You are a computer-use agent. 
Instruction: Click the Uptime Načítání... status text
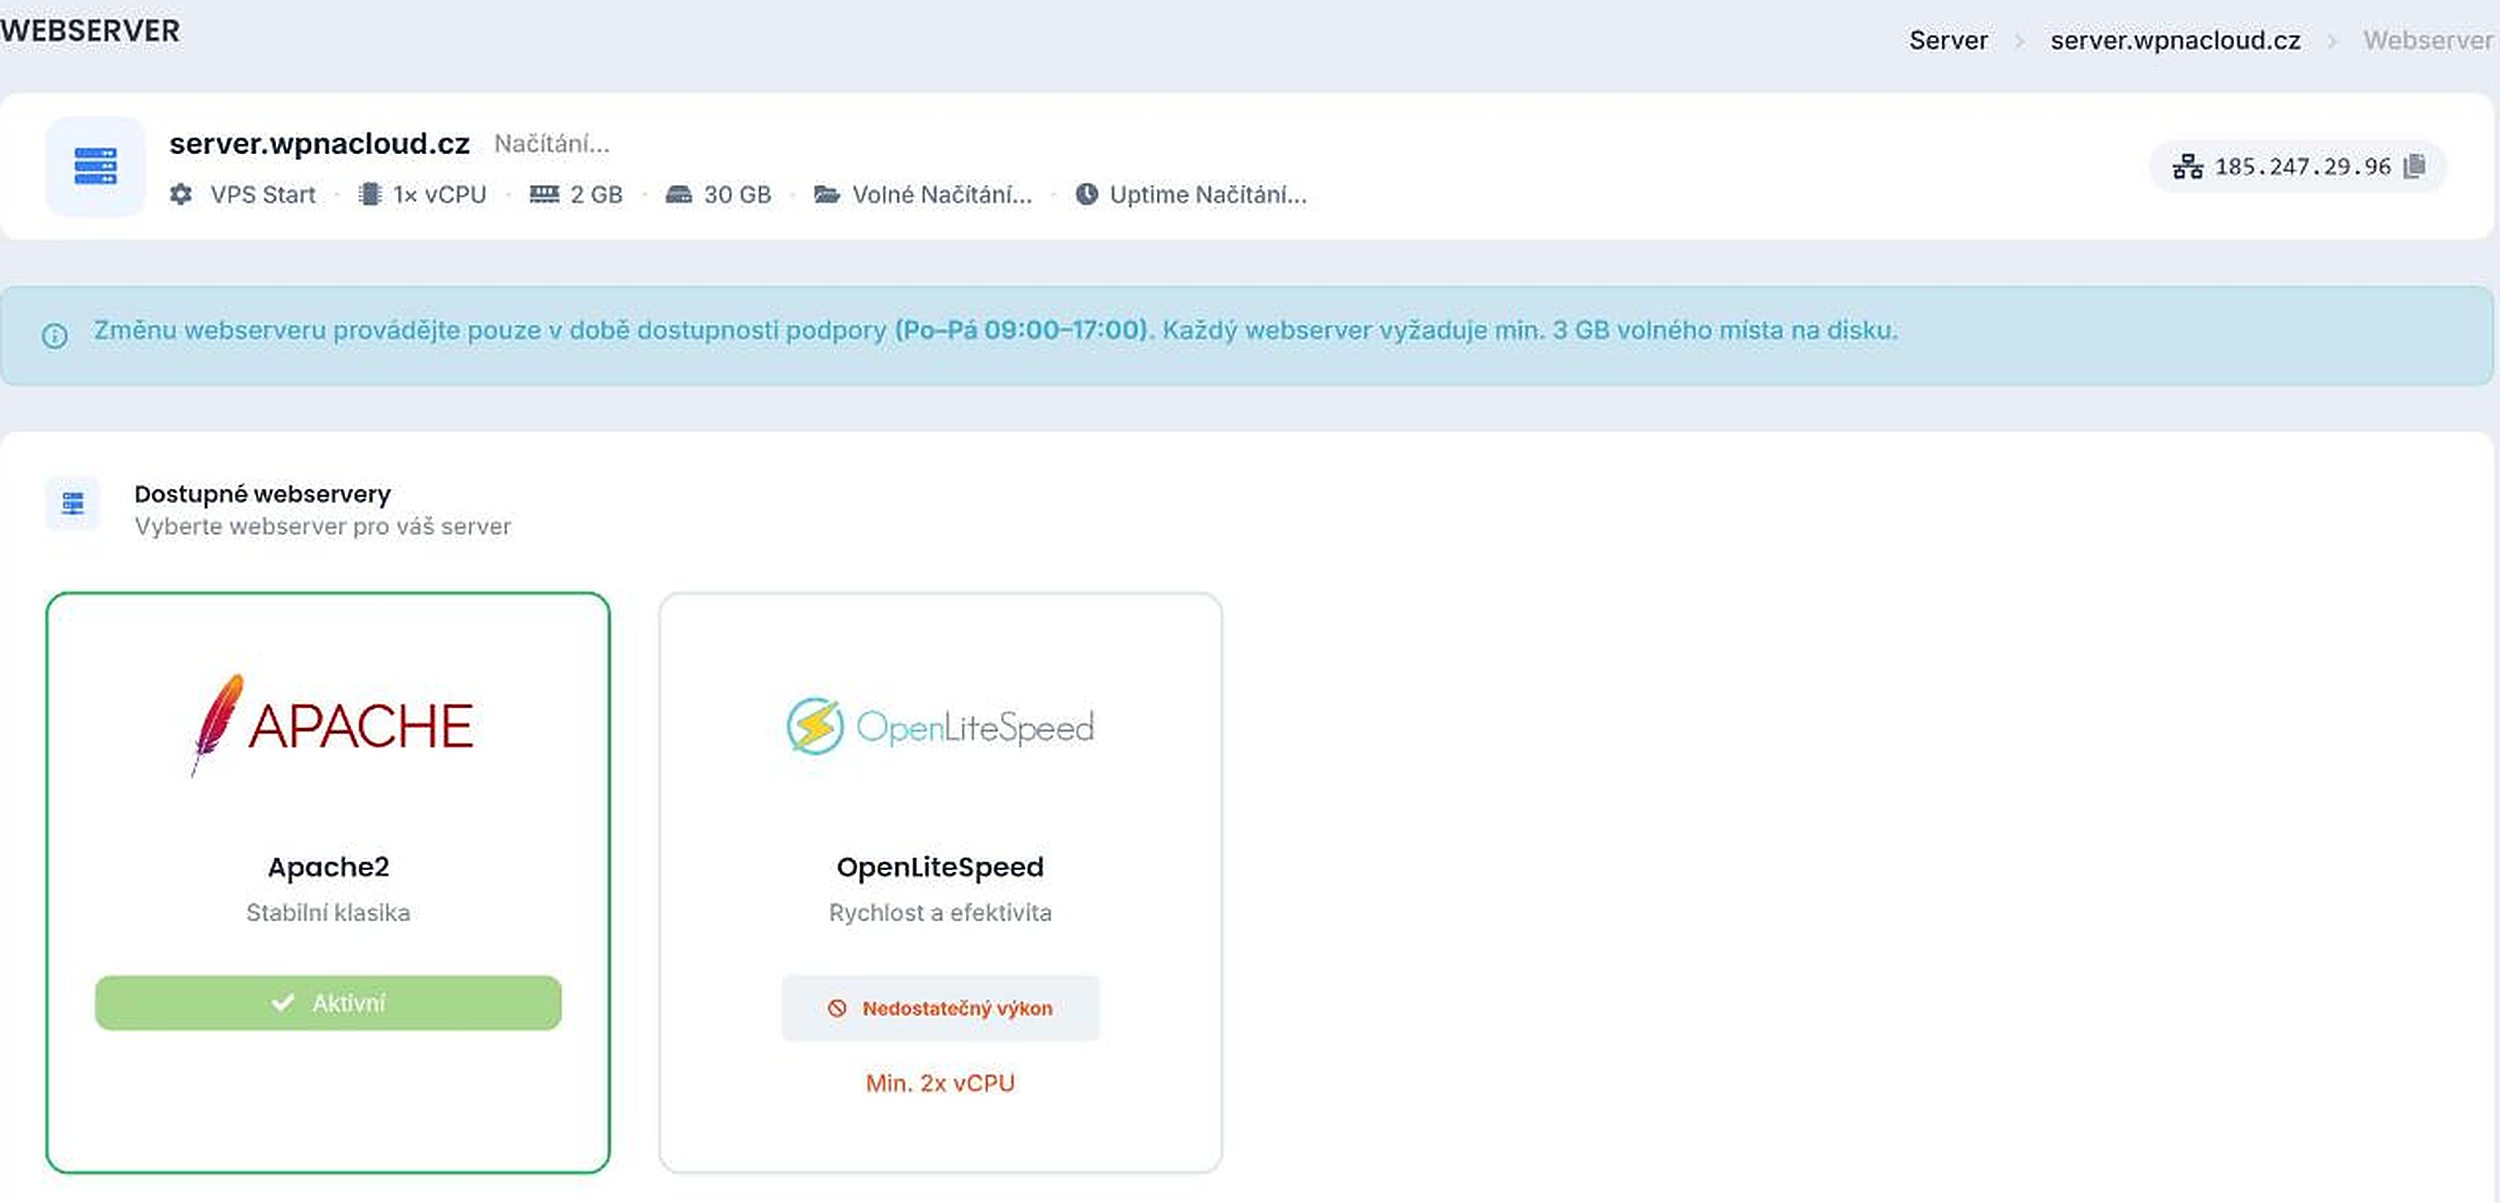click(x=1208, y=194)
